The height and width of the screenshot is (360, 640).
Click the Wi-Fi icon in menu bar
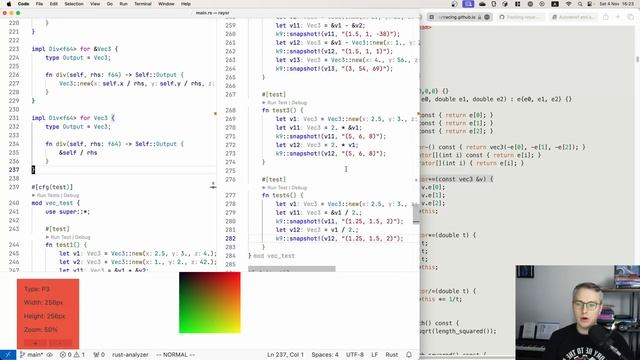[569, 4]
